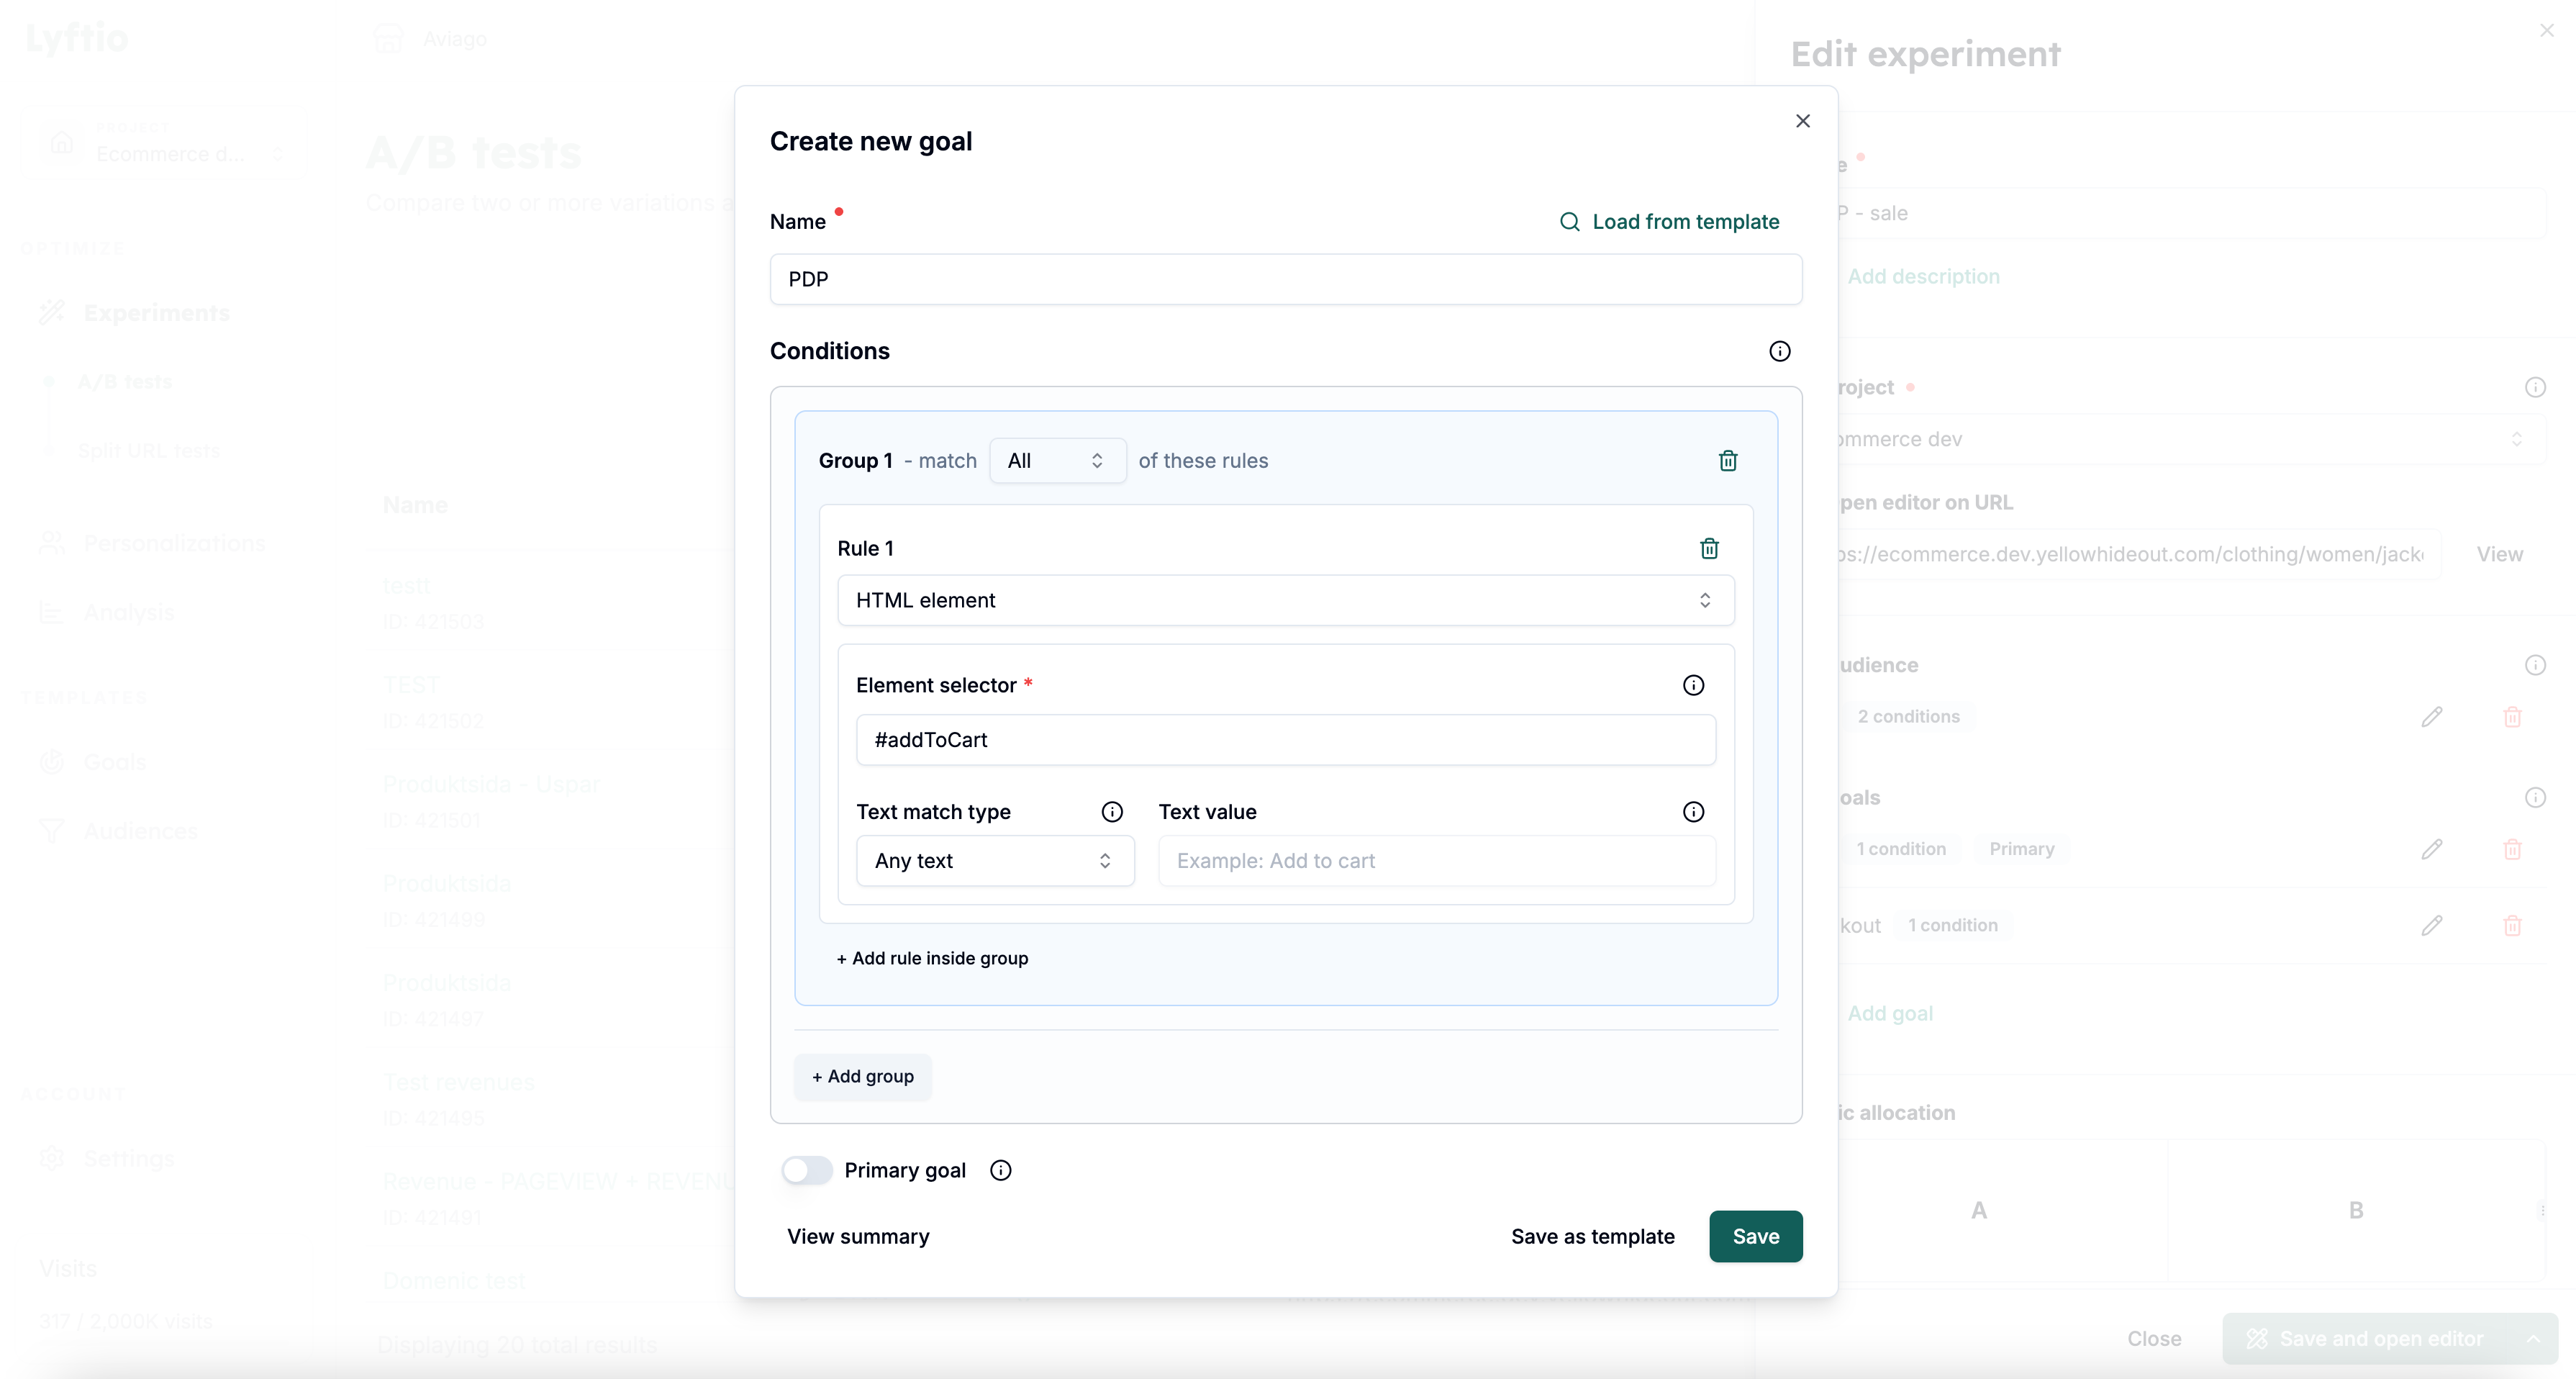Viewport: 2576px width, 1379px height.
Task: Click Save as template
Action: 1592,1237
